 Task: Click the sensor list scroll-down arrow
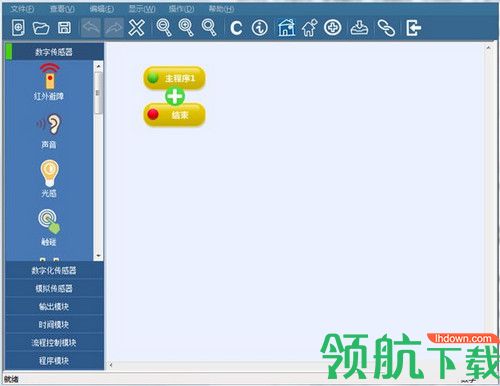point(98,256)
